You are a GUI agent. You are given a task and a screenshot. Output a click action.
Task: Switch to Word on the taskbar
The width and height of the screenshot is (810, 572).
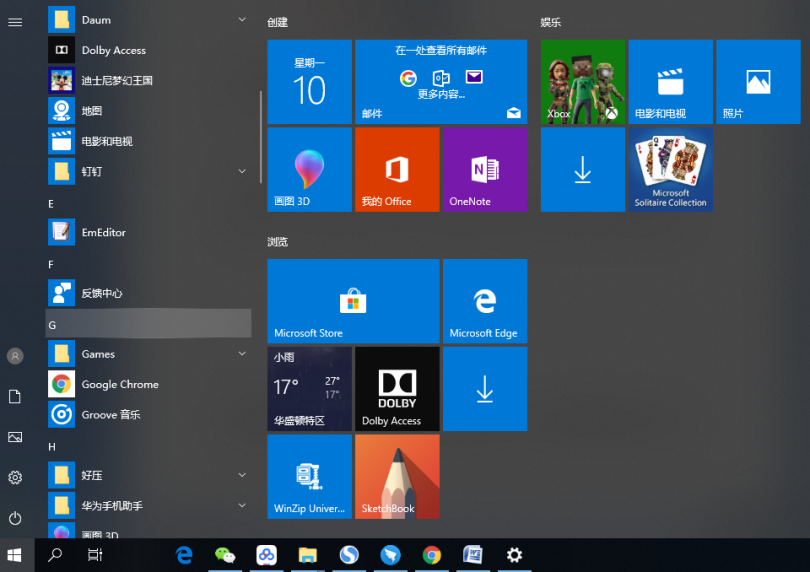pos(473,555)
